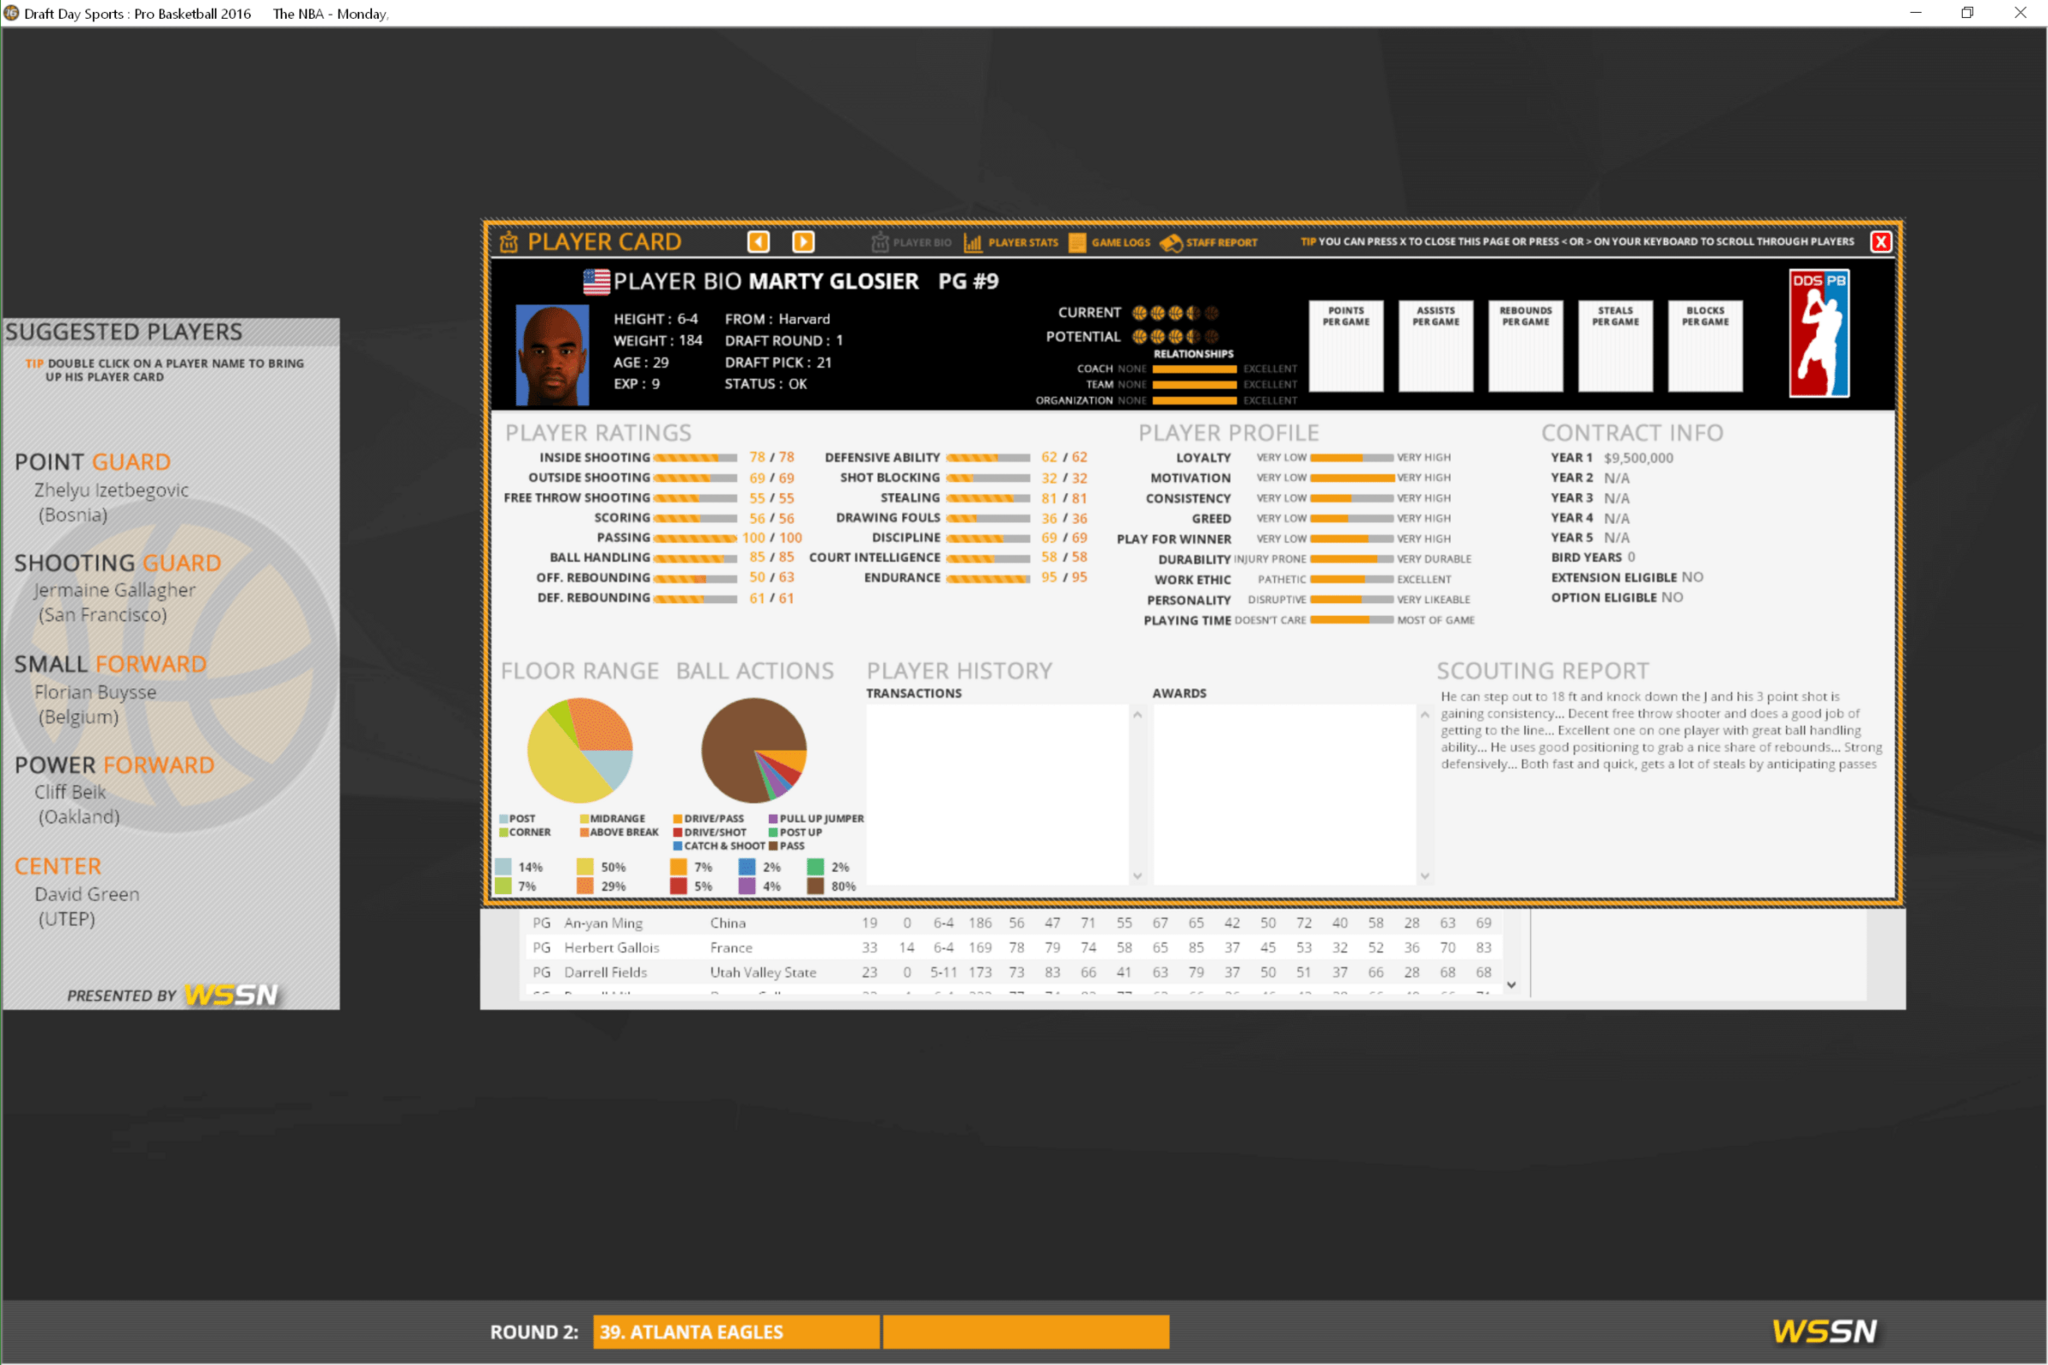Click the Endurance rating bar
Viewport: 2048px width, 1365px height.
pos(988,578)
